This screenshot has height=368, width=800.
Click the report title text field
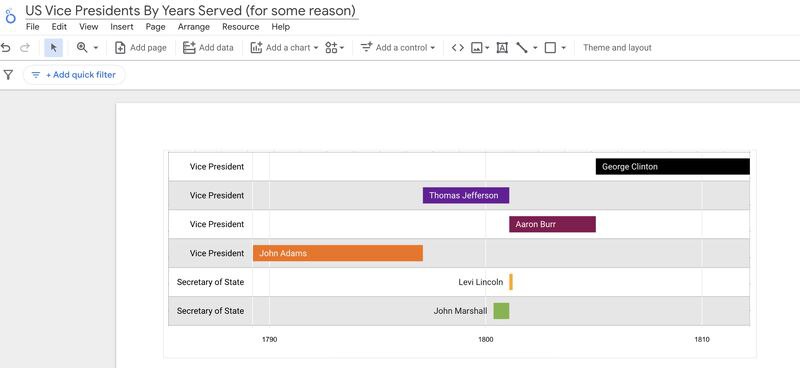pyautogui.click(x=191, y=11)
